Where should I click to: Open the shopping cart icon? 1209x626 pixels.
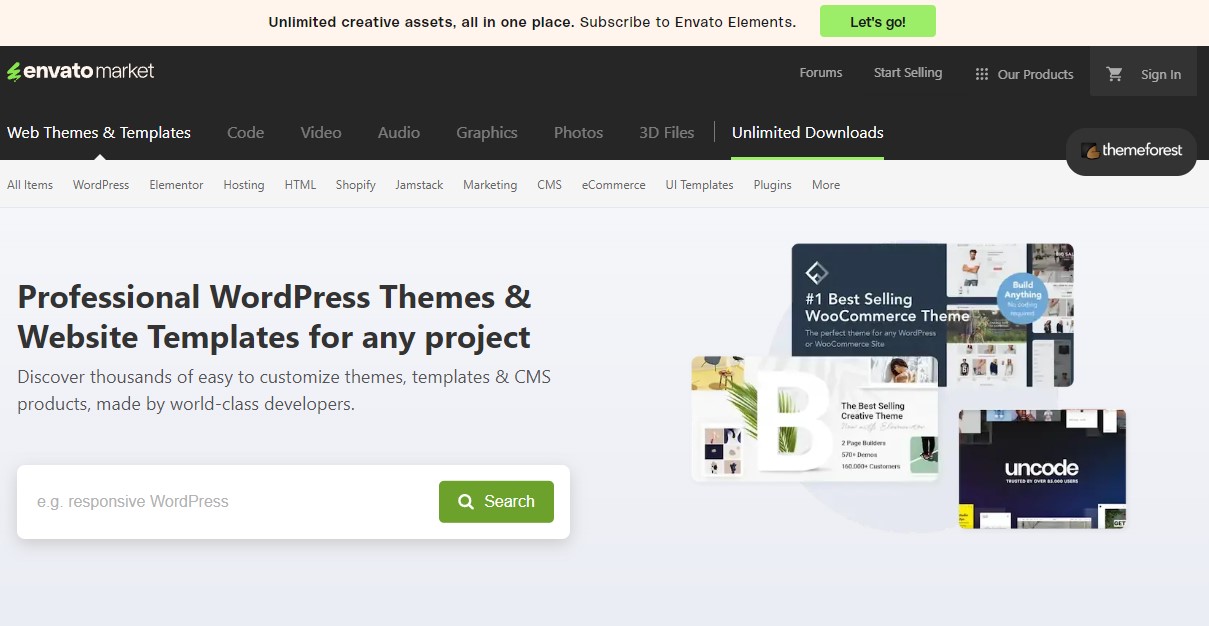pyautogui.click(x=1114, y=74)
